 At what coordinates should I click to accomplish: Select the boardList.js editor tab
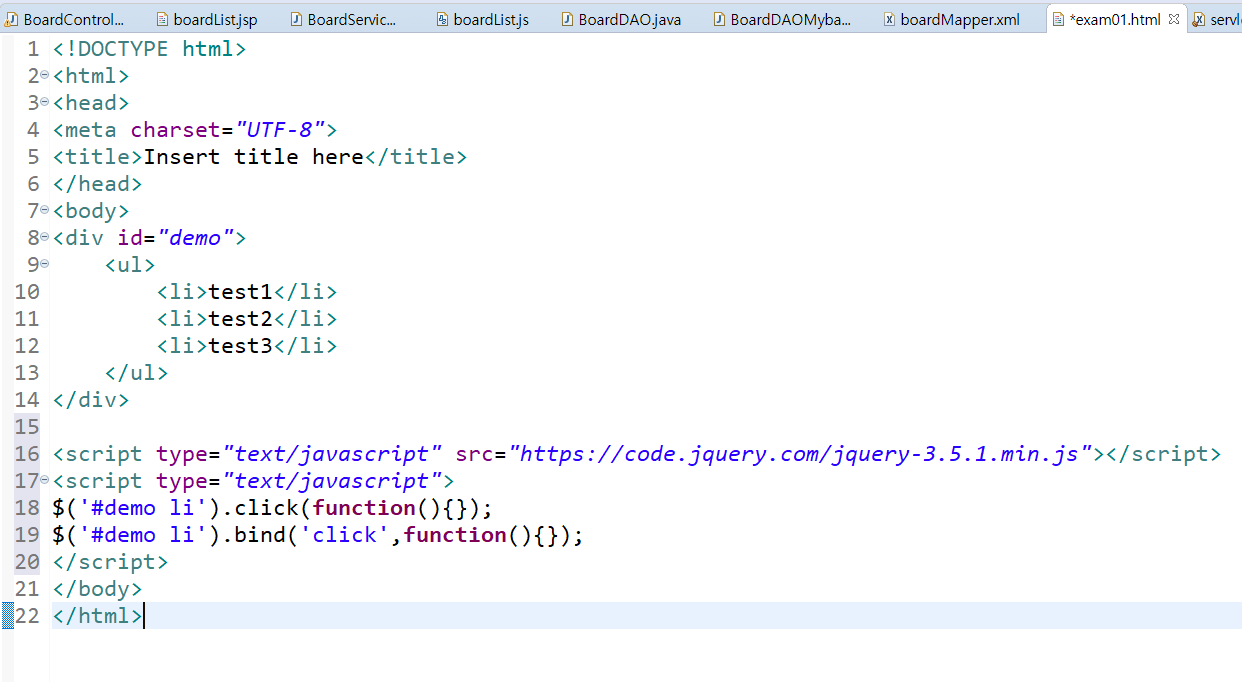click(x=482, y=19)
